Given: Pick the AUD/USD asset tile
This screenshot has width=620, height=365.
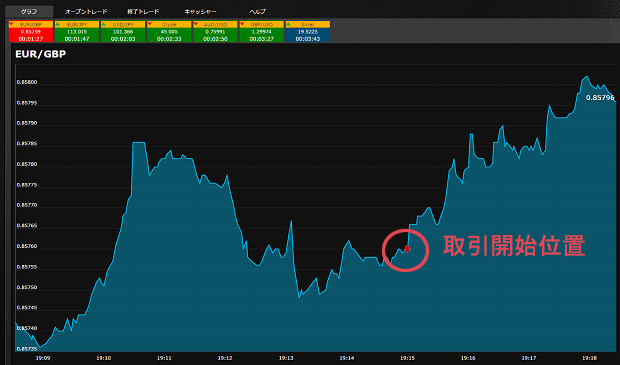Looking at the screenshot, I should click(215, 31).
